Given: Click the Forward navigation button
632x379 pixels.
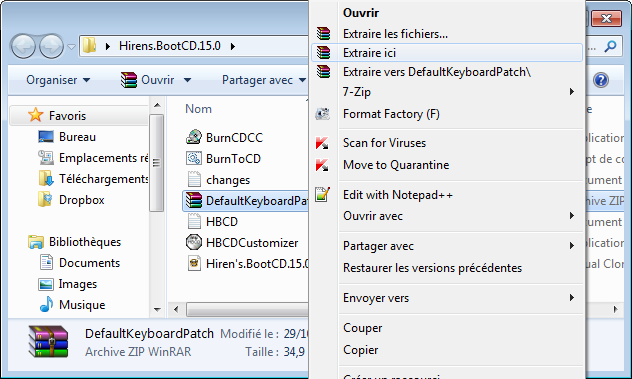Looking at the screenshot, I should tap(51, 46).
